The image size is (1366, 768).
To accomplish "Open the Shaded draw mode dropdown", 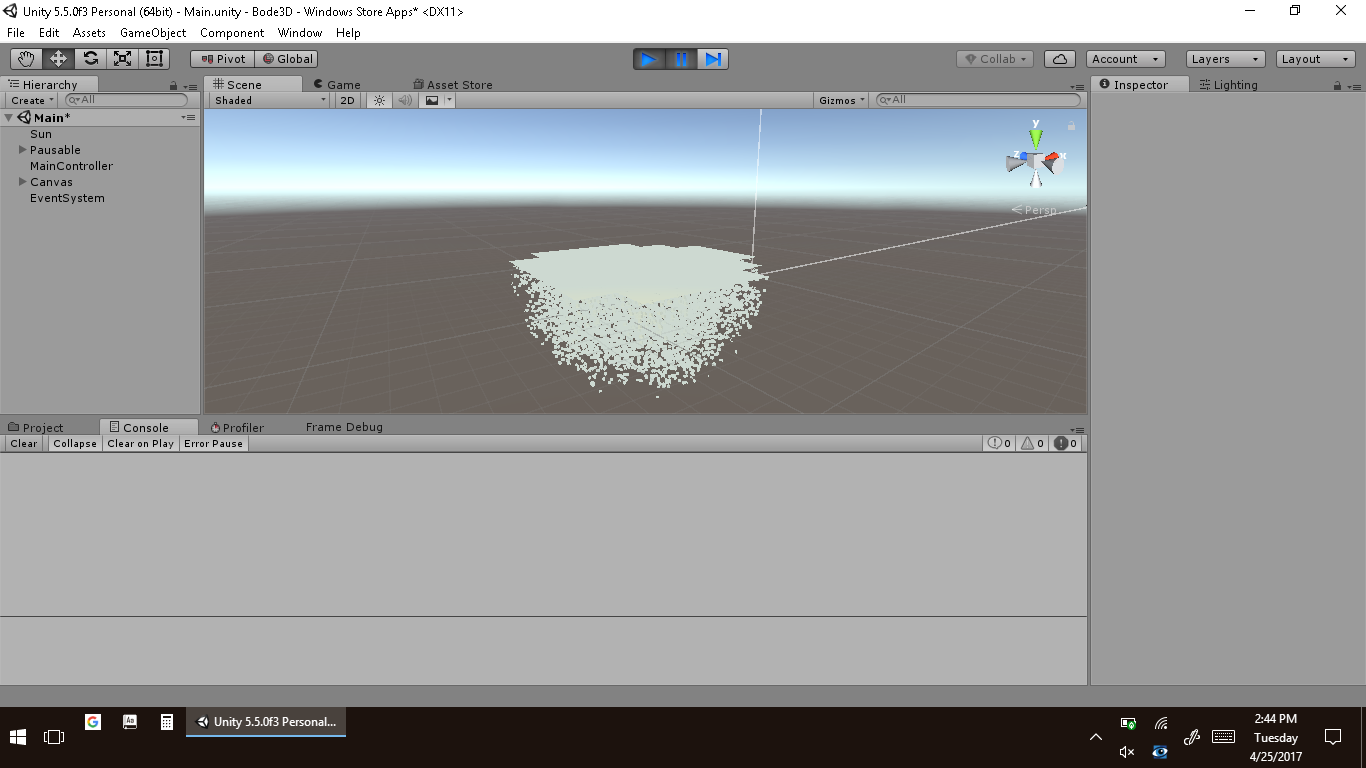I will pyautogui.click(x=270, y=100).
